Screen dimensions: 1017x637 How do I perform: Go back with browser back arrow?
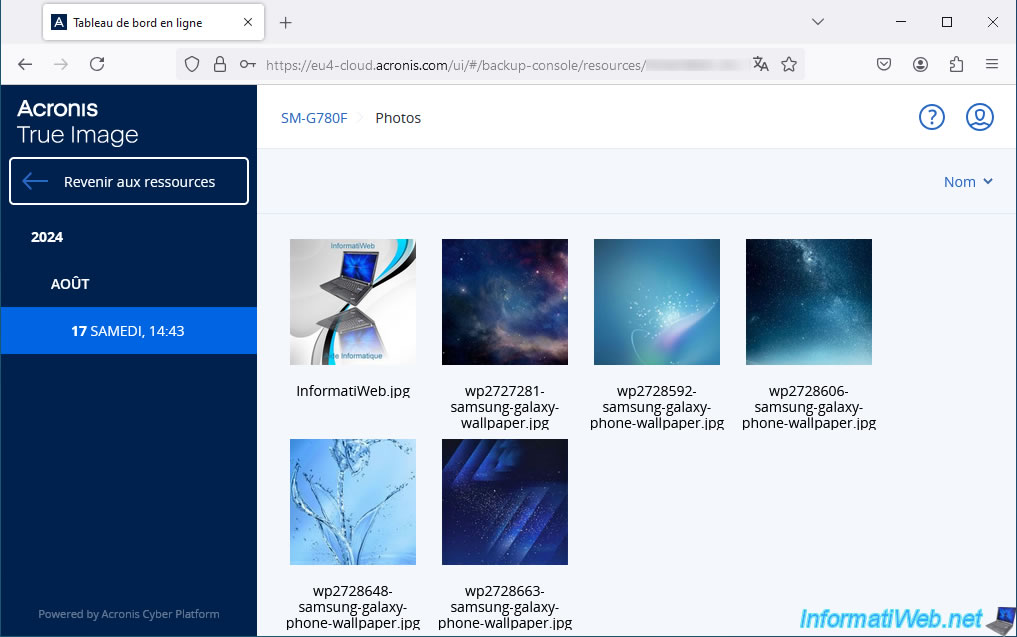25,64
